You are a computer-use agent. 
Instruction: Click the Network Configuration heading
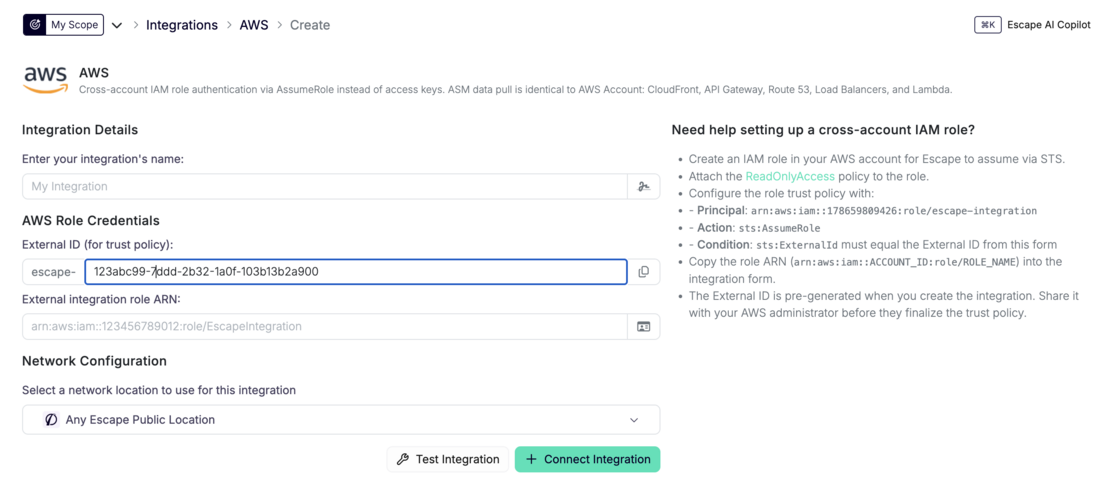click(x=94, y=361)
